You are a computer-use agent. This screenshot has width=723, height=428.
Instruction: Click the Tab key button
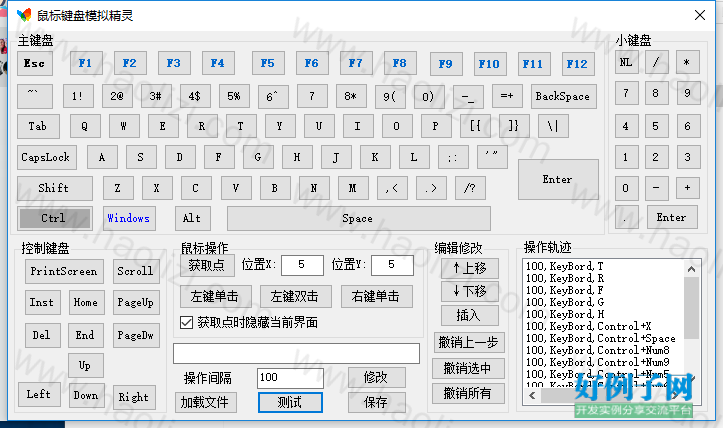38,126
